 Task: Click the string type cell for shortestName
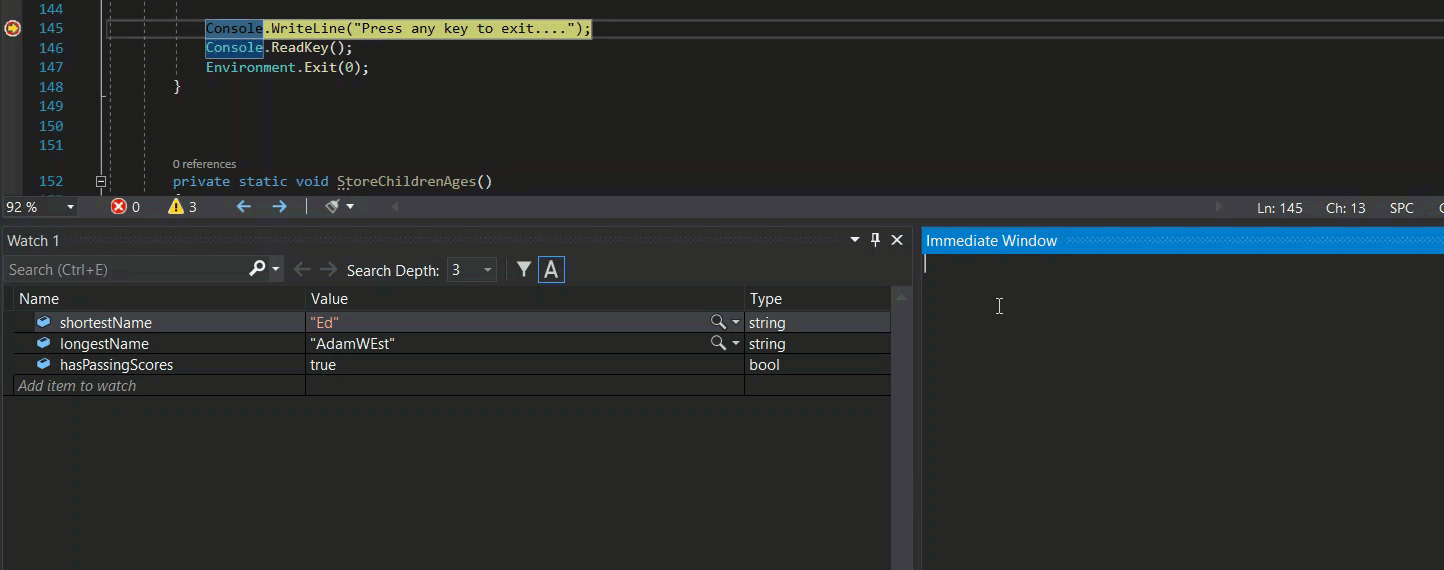pyautogui.click(x=817, y=323)
